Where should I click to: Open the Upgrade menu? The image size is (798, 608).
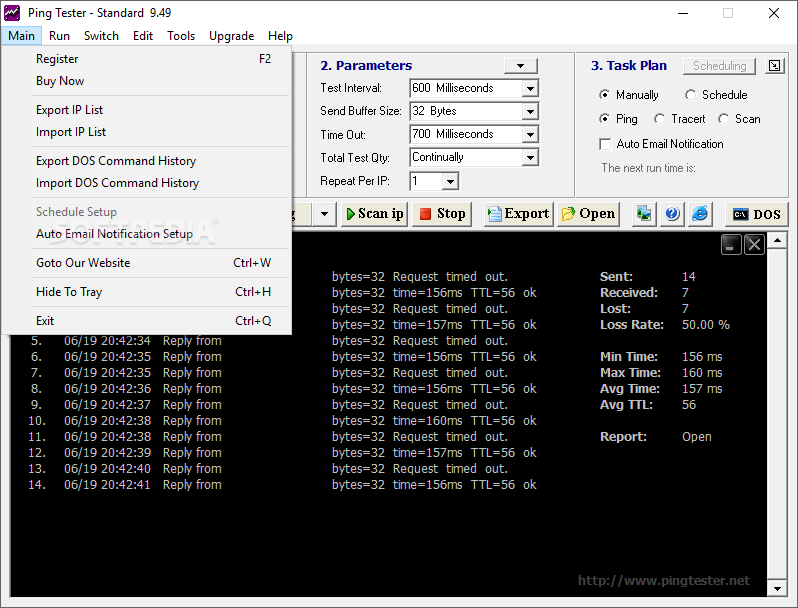point(232,36)
